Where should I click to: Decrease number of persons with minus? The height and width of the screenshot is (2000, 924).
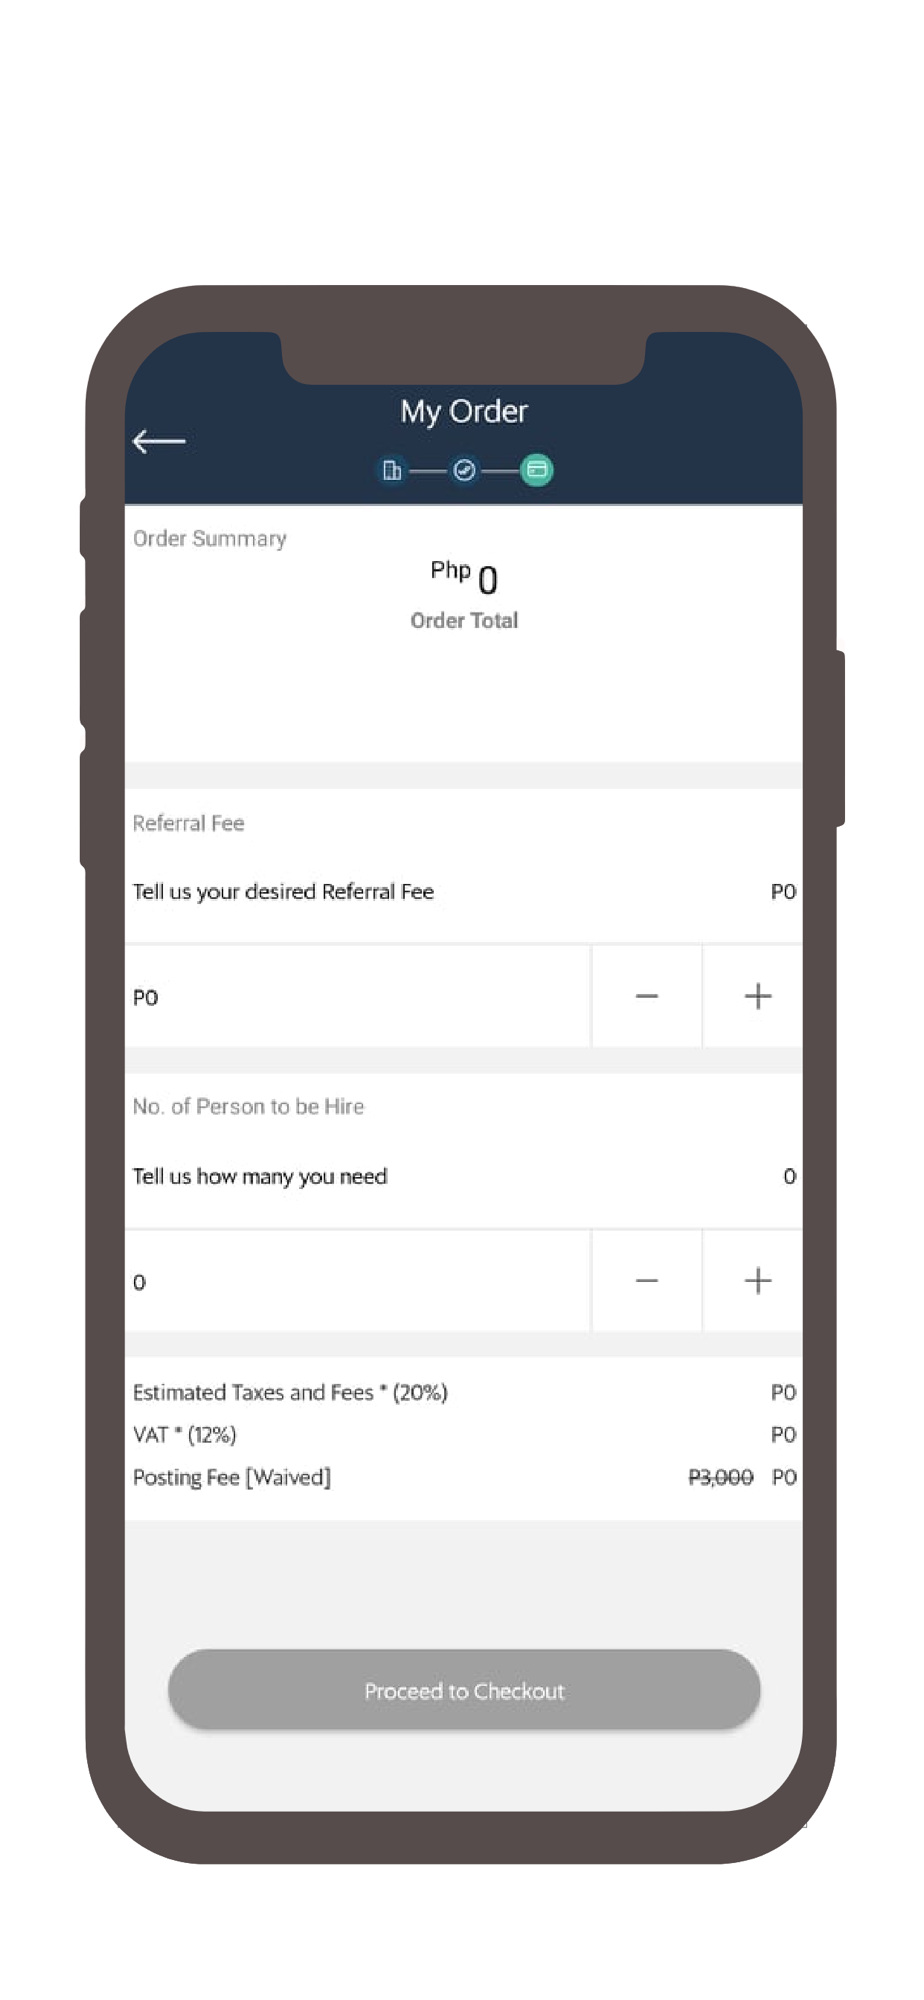point(647,1281)
